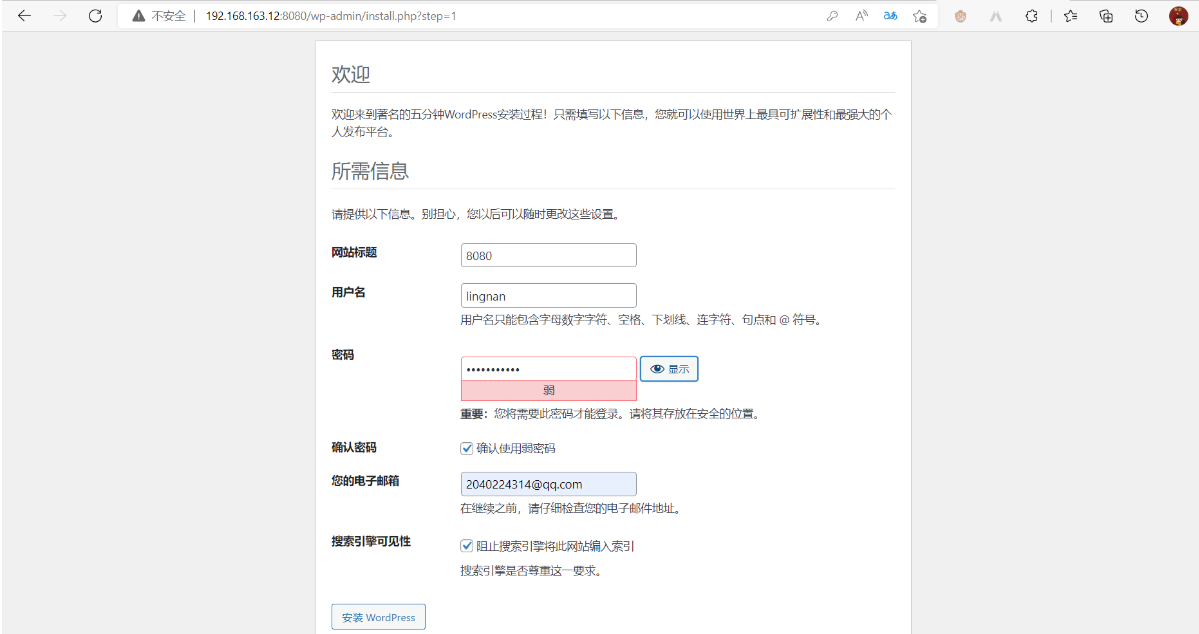Image resolution: width=1199 pixels, height=634 pixels.
Task: Click the 安装 WordPress button
Action: [378, 616]
